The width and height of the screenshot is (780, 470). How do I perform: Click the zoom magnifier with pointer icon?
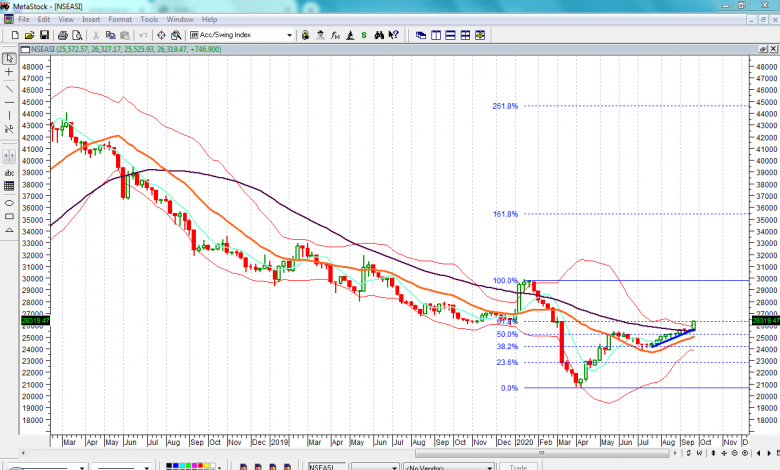click(176, 35)
